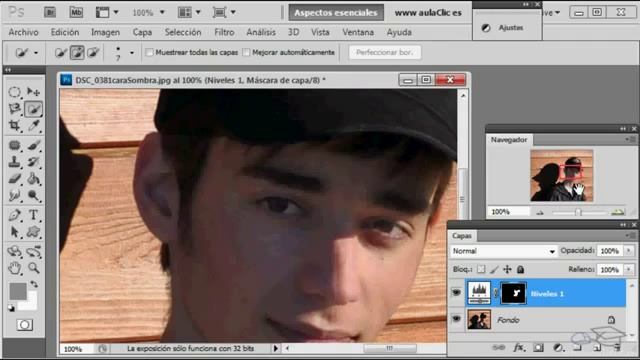Launch Mini Bridge from the application bar

(x=76, y=13)
